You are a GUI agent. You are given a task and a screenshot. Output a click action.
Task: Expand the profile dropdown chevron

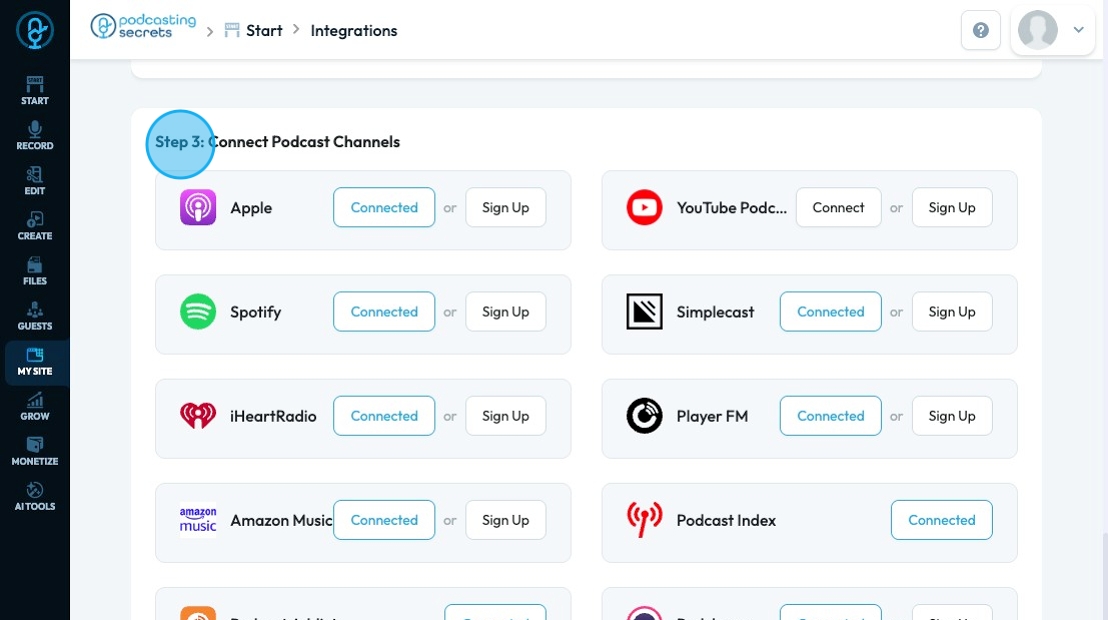pos(1078,30)
